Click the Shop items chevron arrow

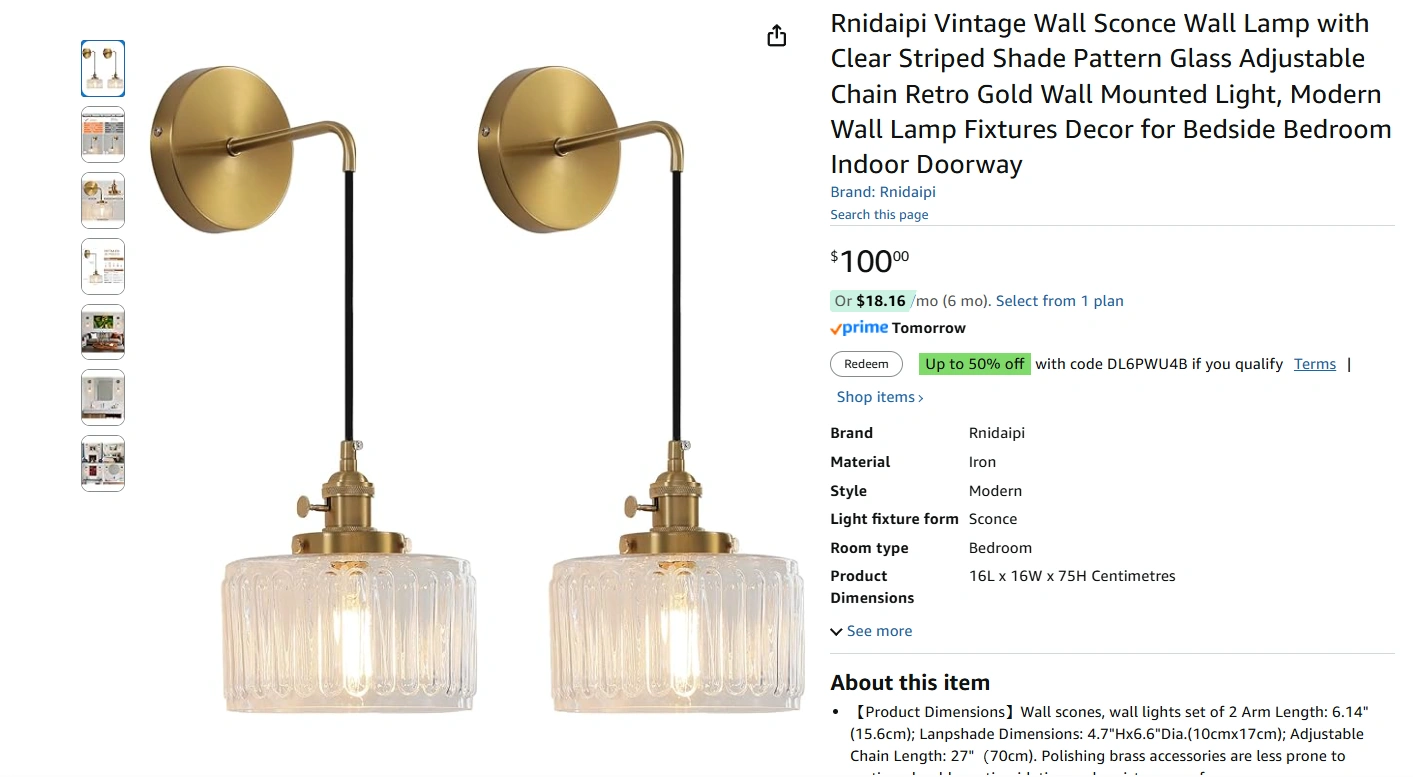921,398
